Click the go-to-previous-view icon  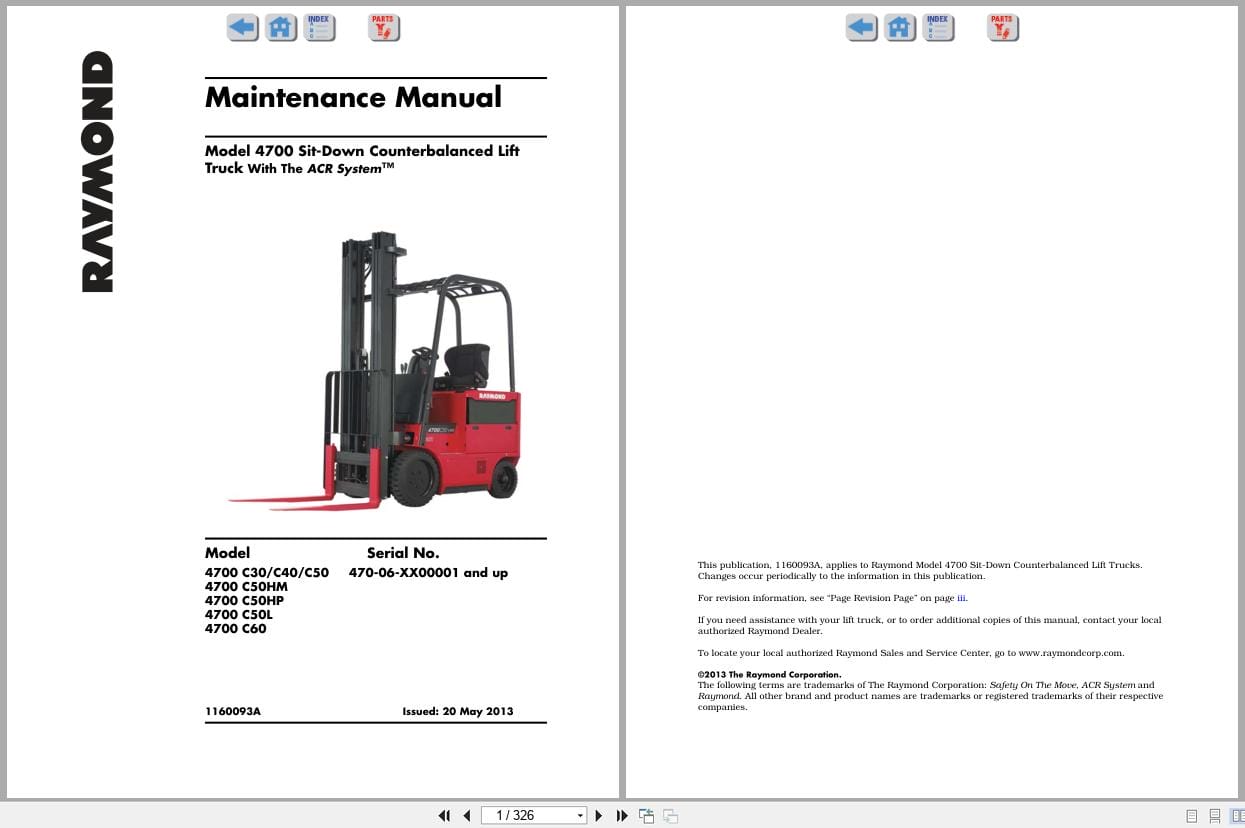click(647, 816)
